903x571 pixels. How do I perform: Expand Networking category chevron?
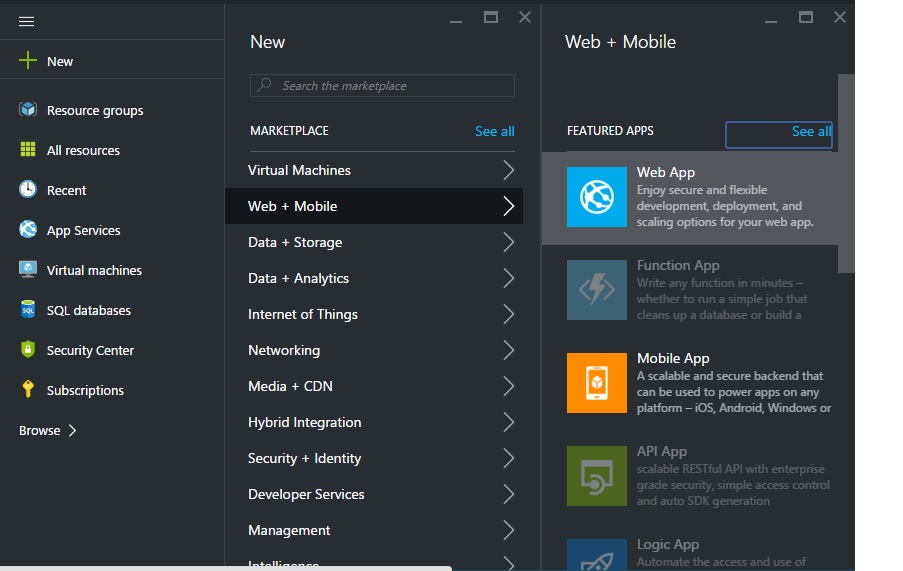coord(508,350)
